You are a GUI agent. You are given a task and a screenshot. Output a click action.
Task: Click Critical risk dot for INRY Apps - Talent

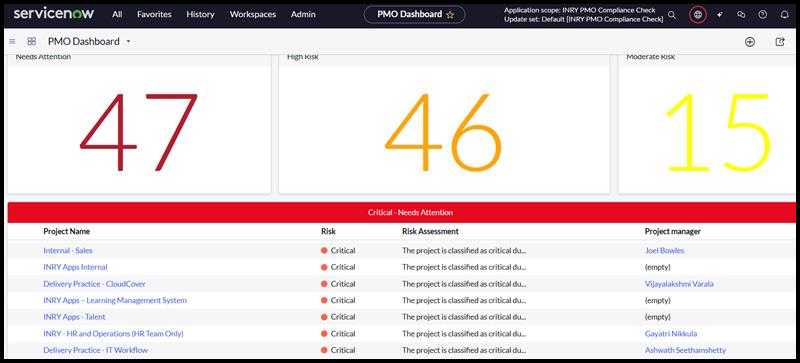pyautogui.click(x=324, y=317)
